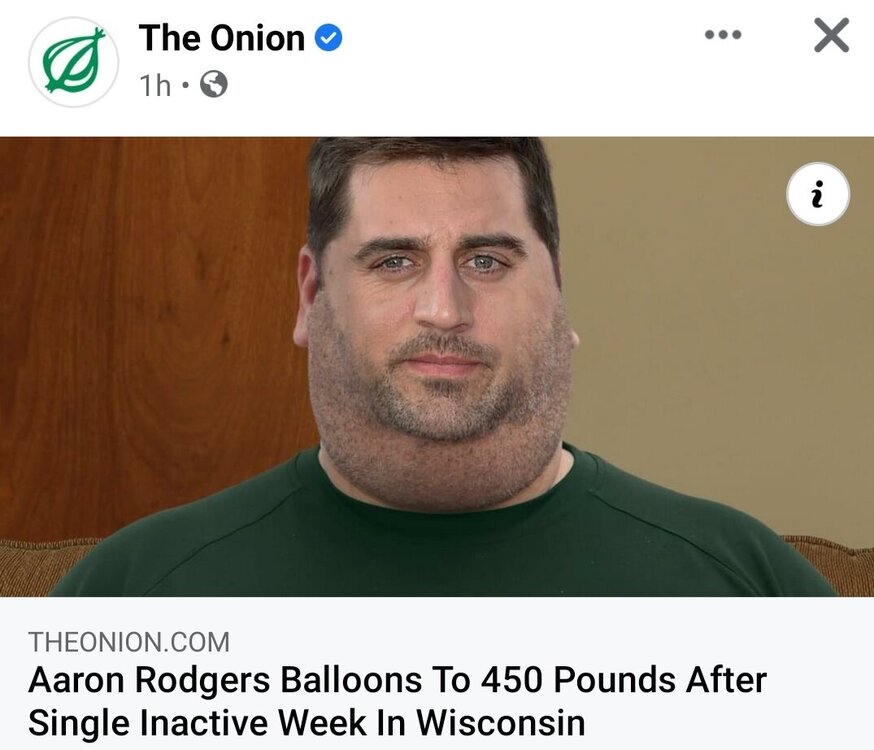Click the blue verified badge
The image size is (874, 750).
(329, 38)
